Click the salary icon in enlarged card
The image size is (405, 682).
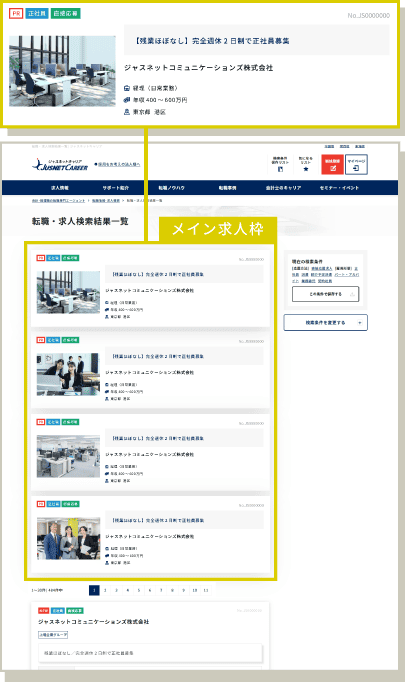coord(127,100)
